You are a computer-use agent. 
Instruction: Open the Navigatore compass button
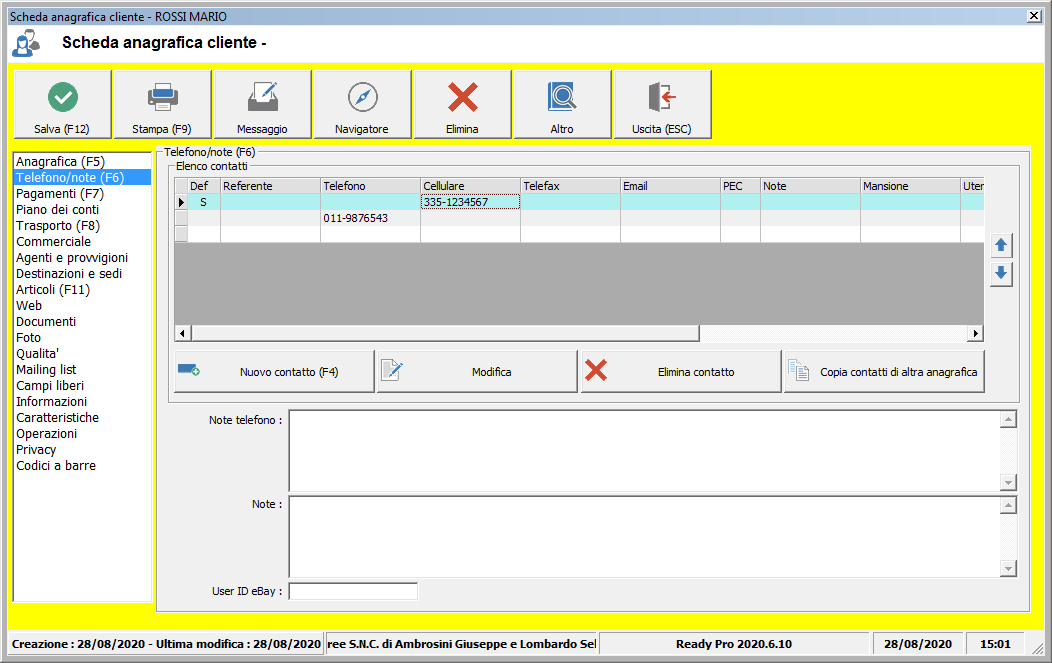click(x=362, y=105)
